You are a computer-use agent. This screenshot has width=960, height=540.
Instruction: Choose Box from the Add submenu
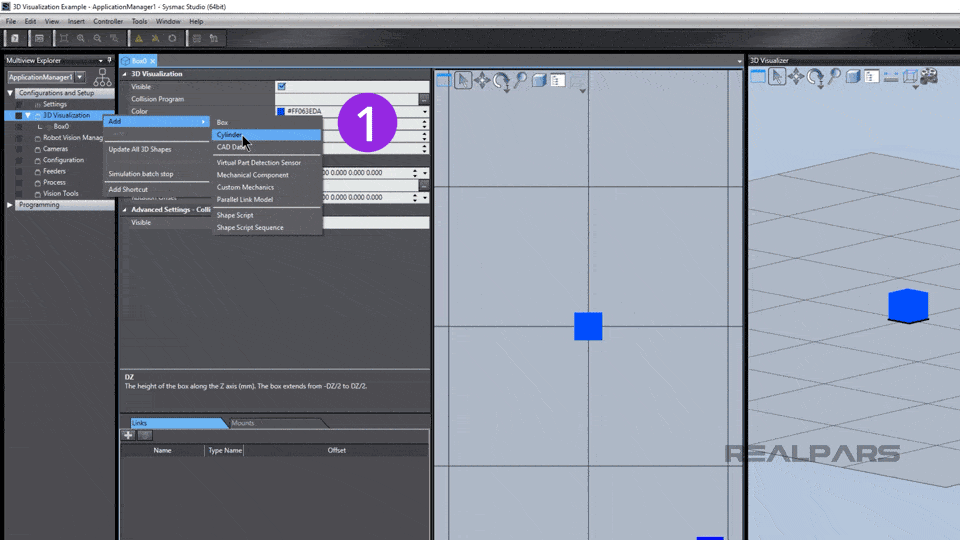(266, 122)
